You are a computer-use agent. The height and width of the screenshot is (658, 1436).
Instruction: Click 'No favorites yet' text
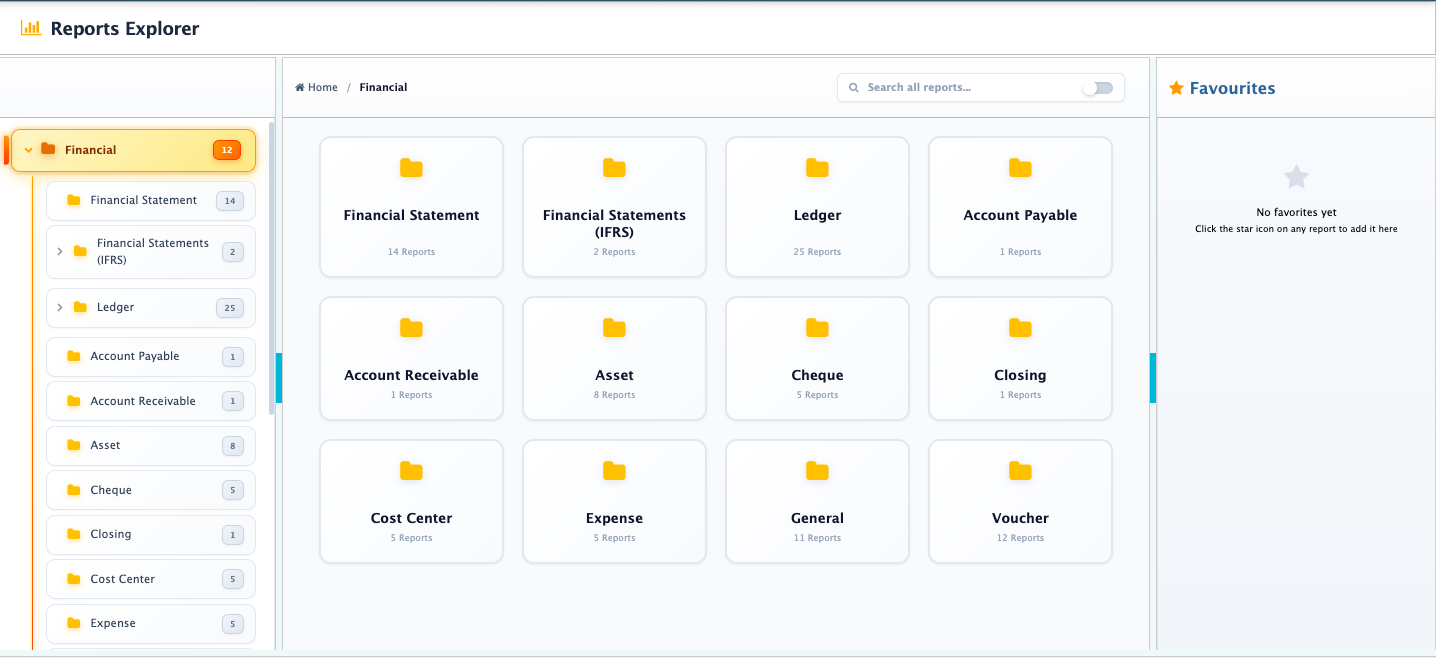pyautogui.click(x=1296, y=212)
